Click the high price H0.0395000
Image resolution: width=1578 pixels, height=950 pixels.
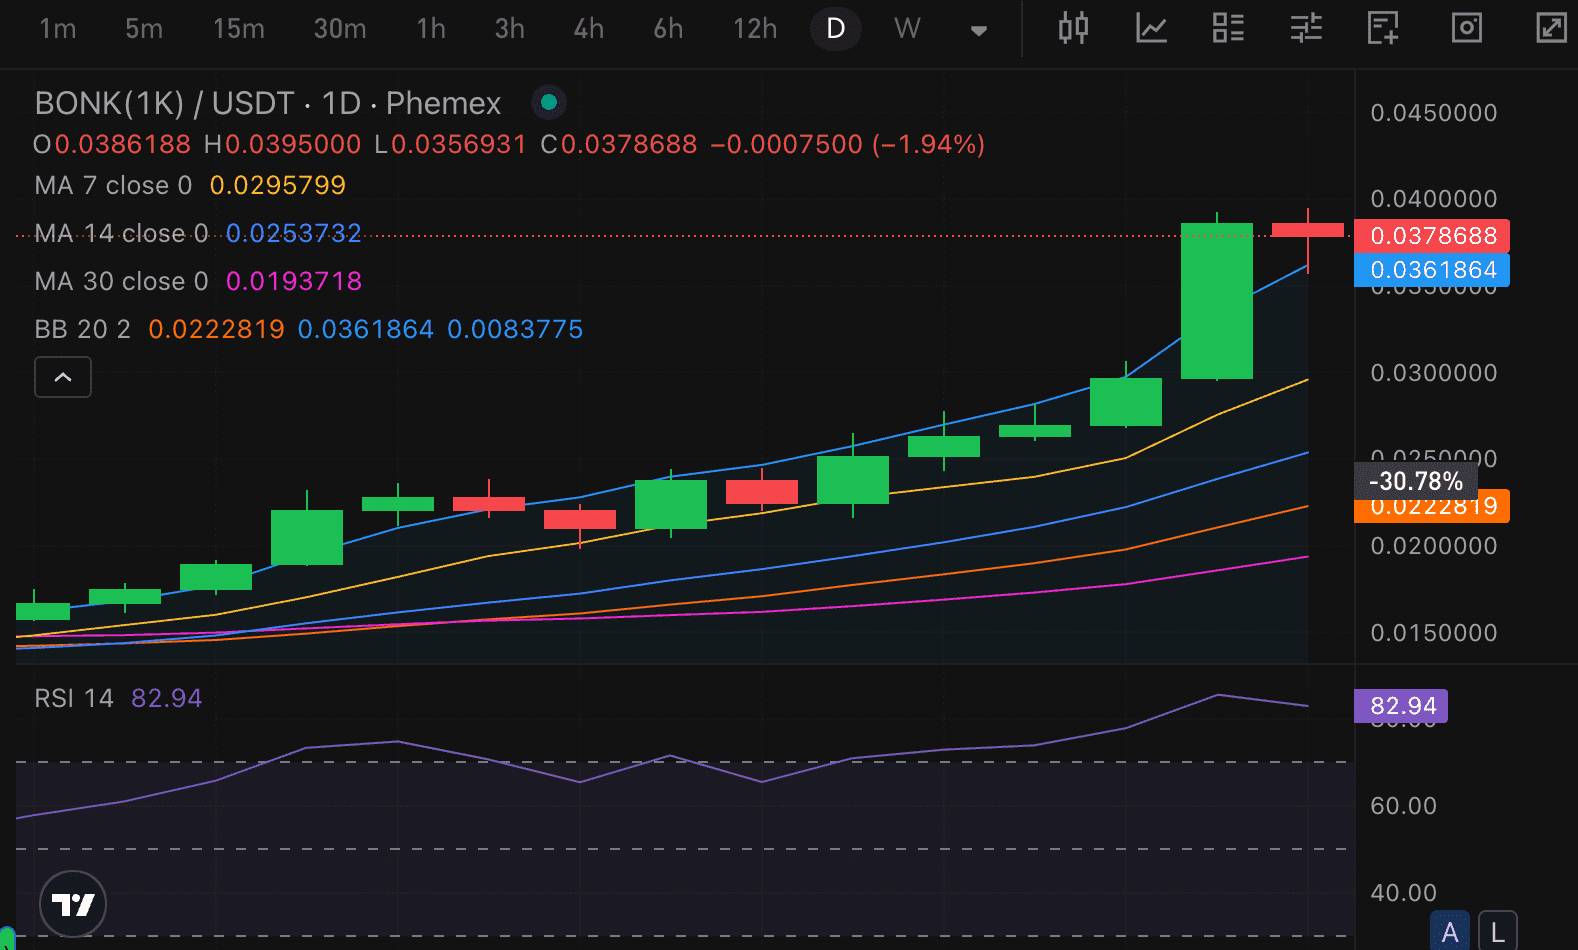click(x=283, y=144)
